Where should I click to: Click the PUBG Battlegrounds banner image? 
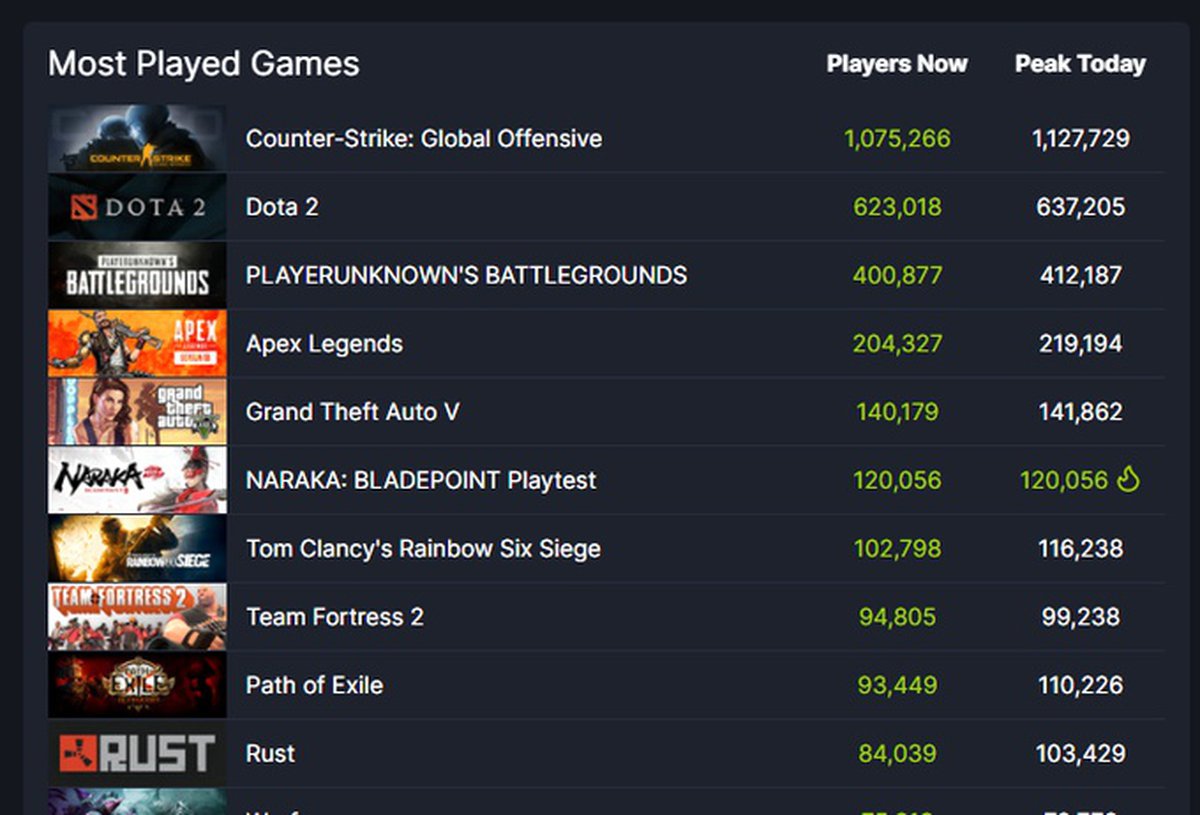[x=137, y=275]
